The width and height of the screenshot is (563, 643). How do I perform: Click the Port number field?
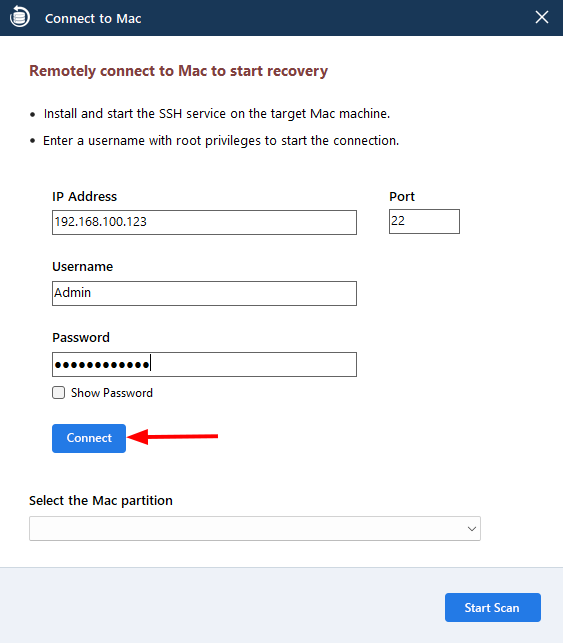[x=424, y=221]
